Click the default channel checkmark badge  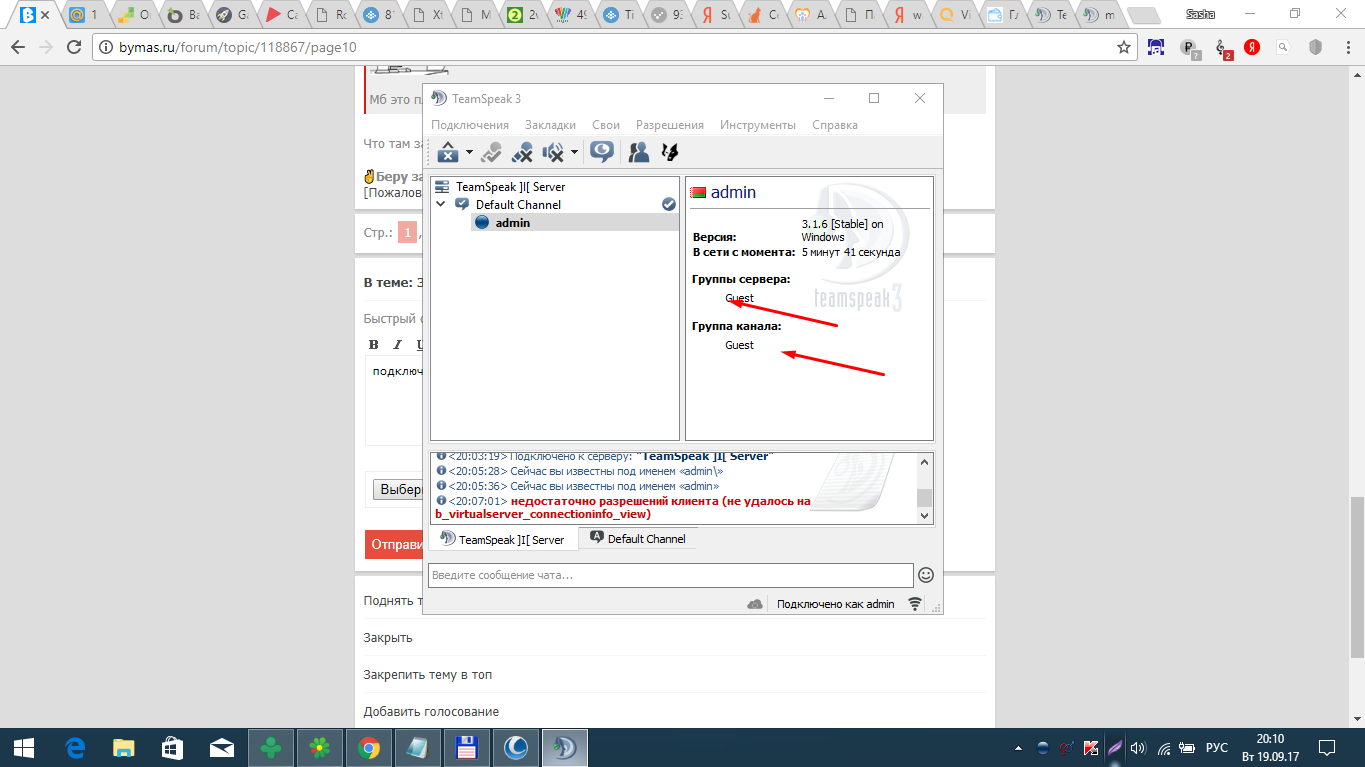(x=669, y=204)
